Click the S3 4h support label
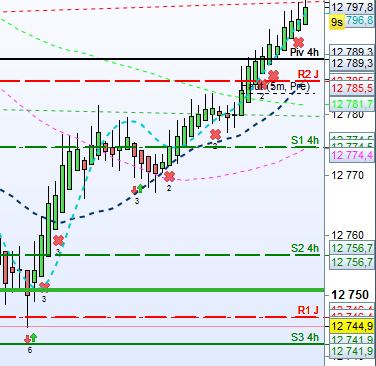 305,337
